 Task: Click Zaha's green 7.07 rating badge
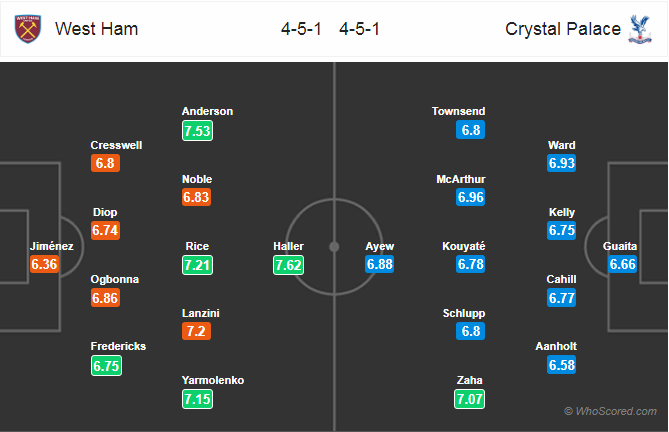(469, 399)
